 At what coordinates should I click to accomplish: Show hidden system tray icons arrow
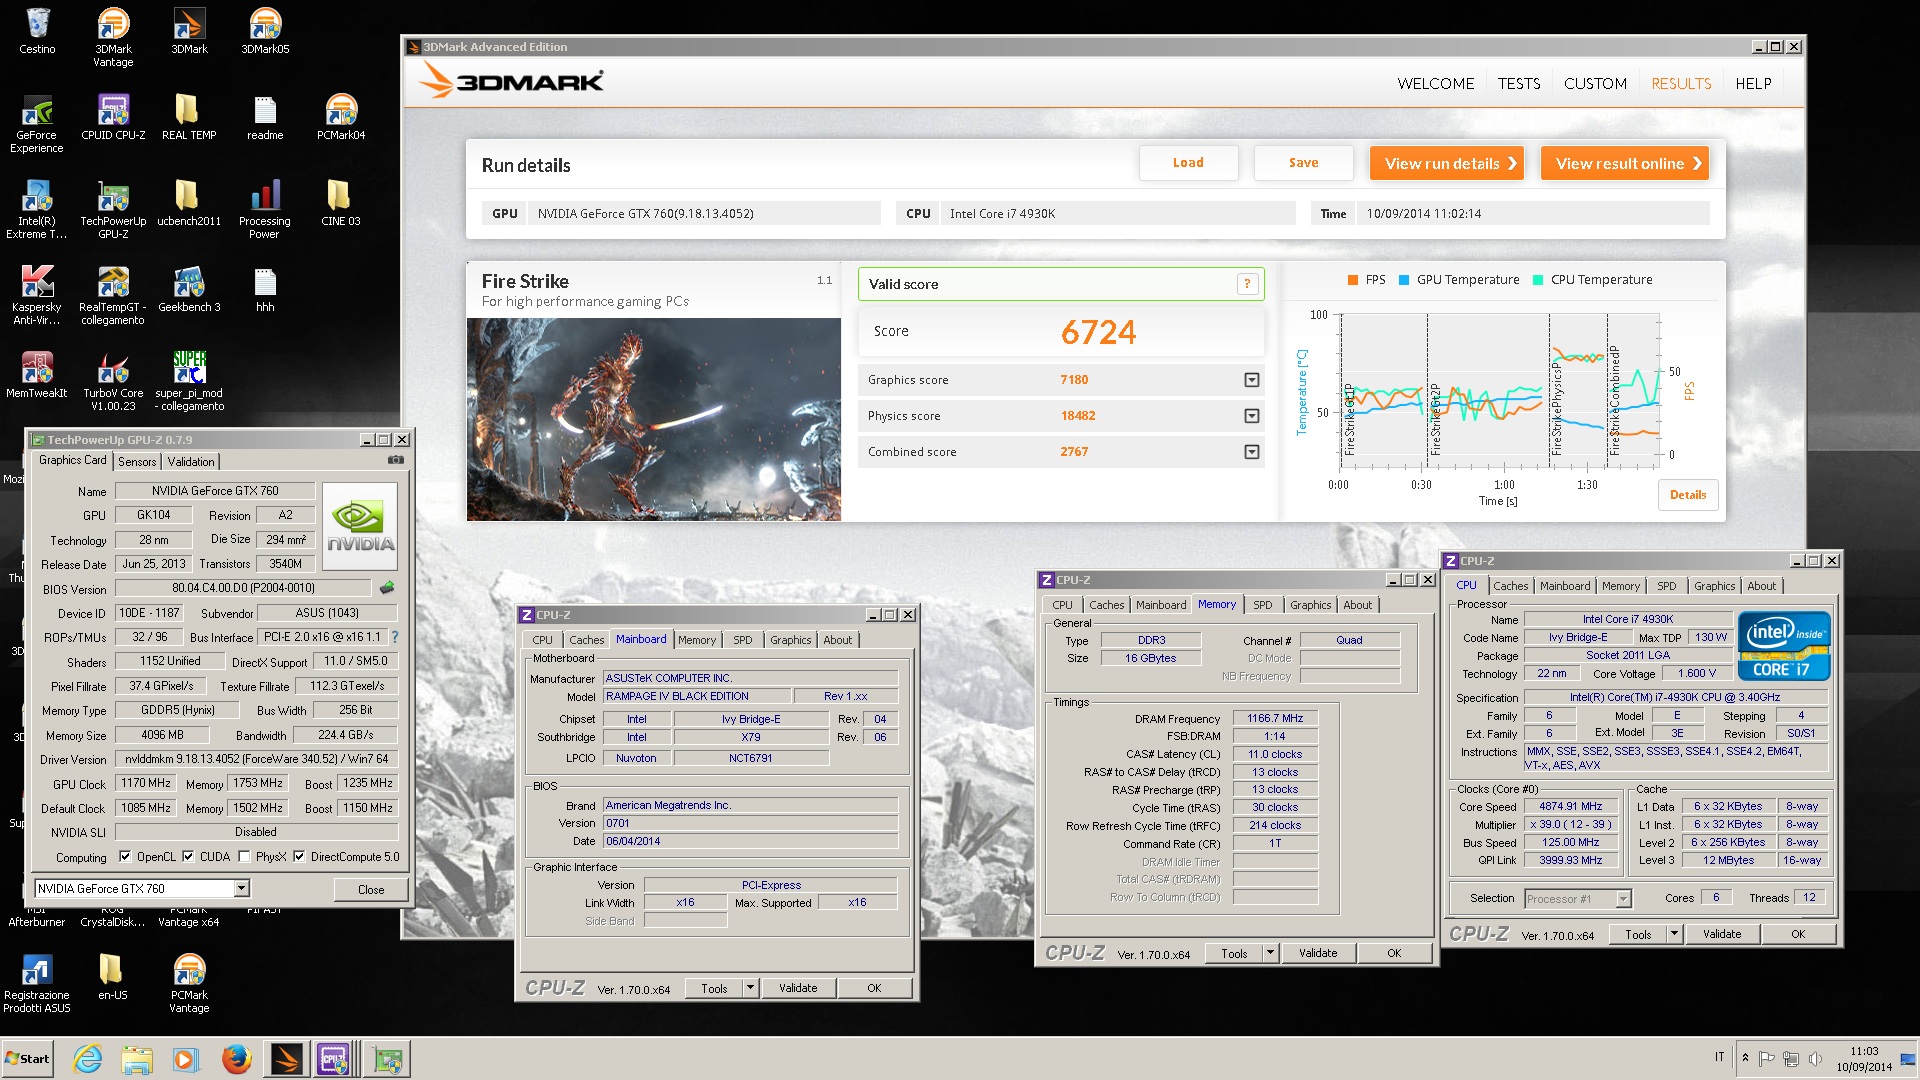pos(1745,1058)
